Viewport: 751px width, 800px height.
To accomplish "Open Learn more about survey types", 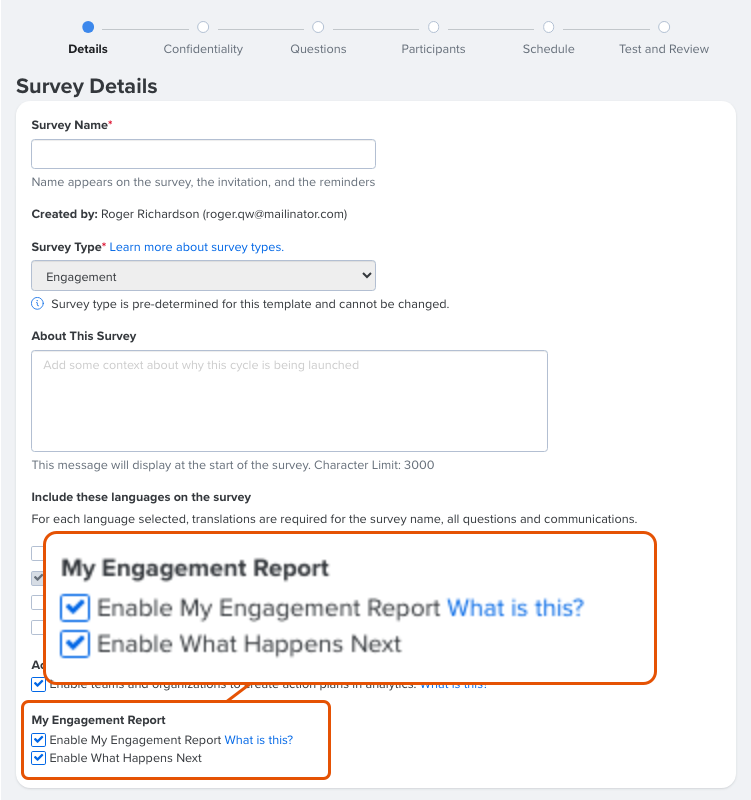I will pyautogui.click(x=196, y=247).
